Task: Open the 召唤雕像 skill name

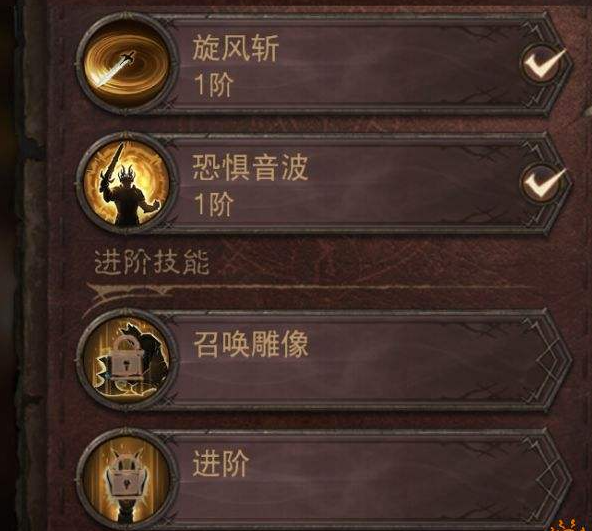Action: coord(251,344)
